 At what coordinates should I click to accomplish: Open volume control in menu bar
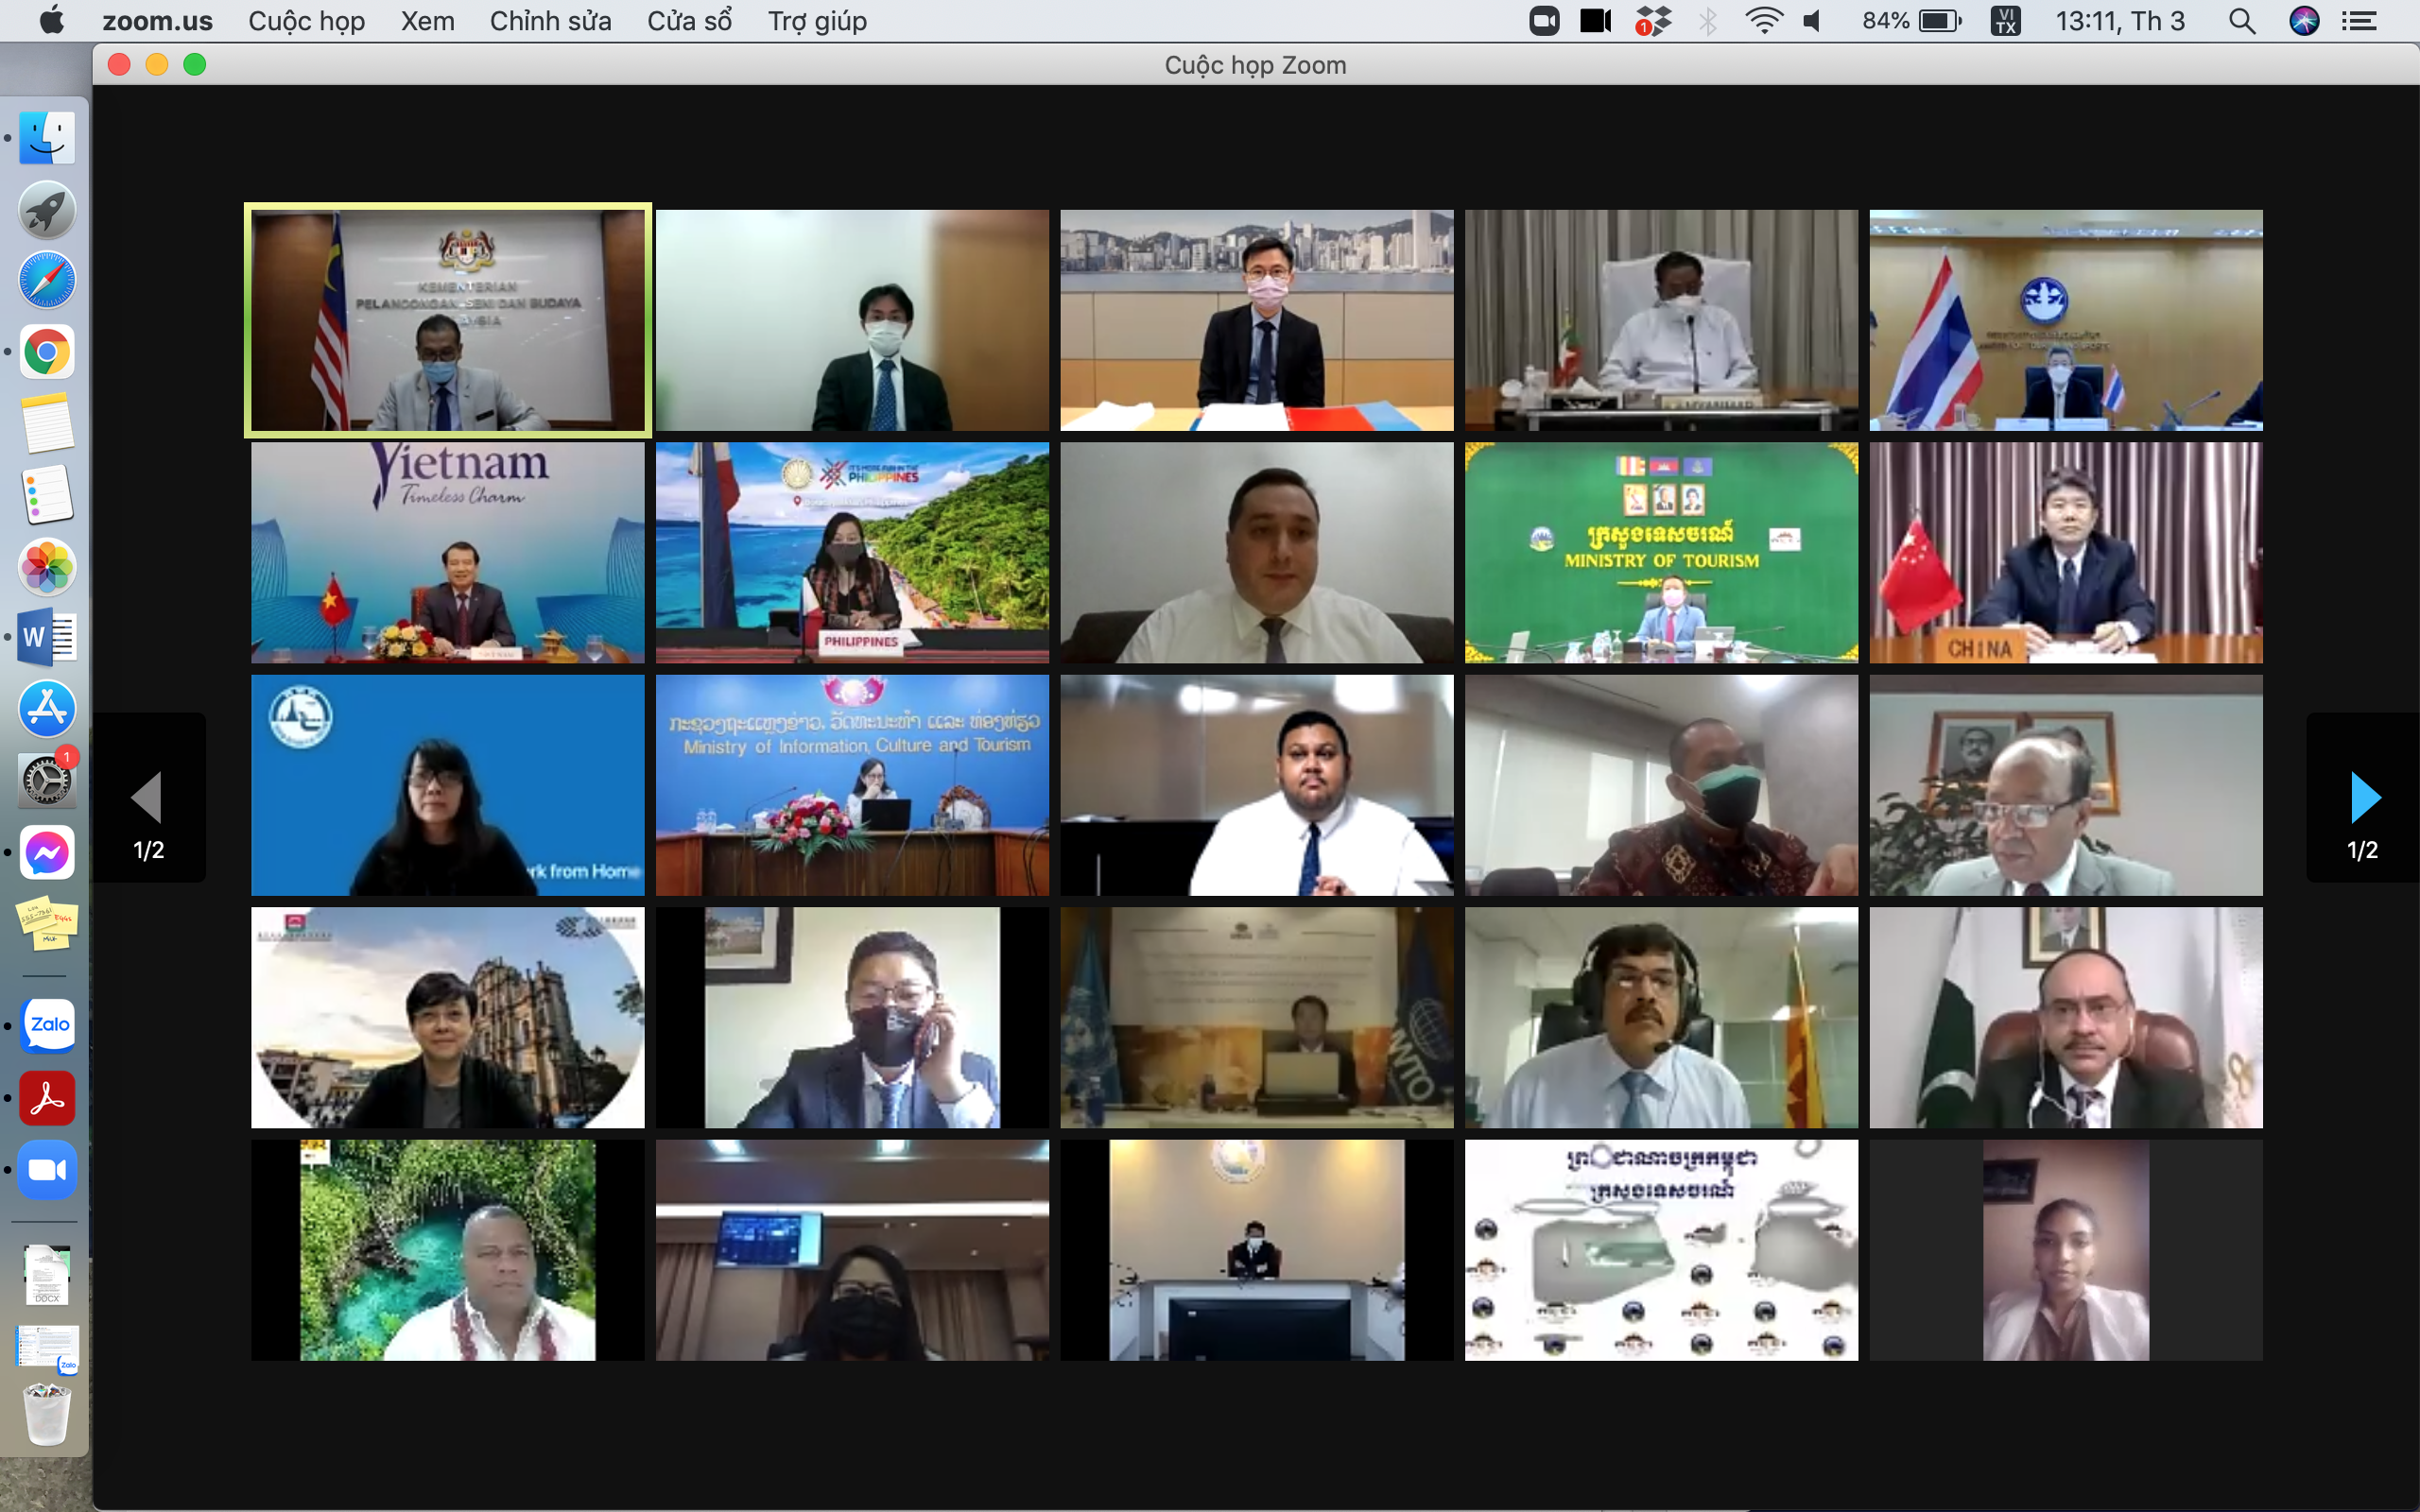pyautogui.click(x=1812, y=21)
